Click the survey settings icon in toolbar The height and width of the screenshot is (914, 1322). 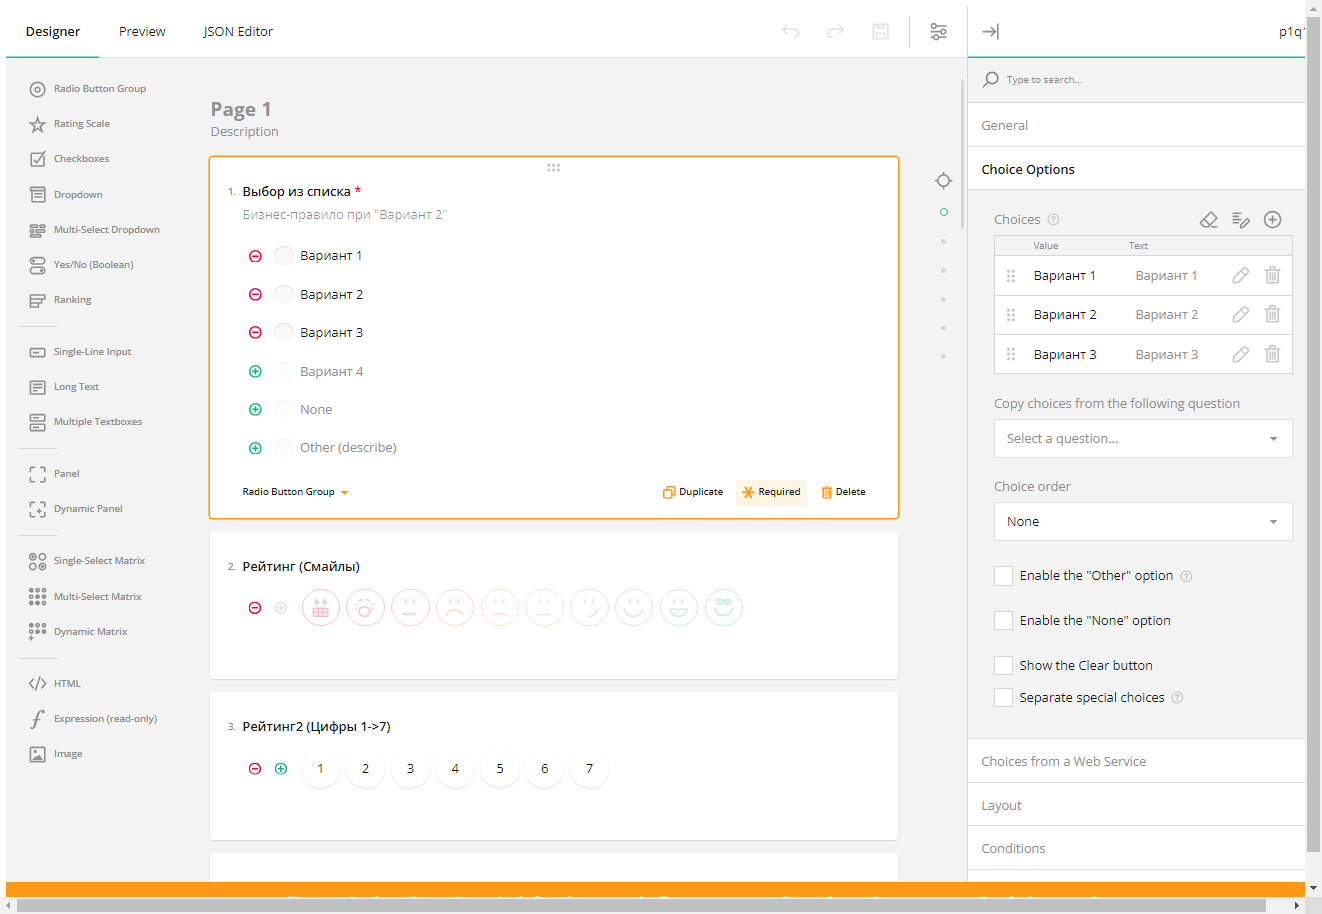coord(938,31)
